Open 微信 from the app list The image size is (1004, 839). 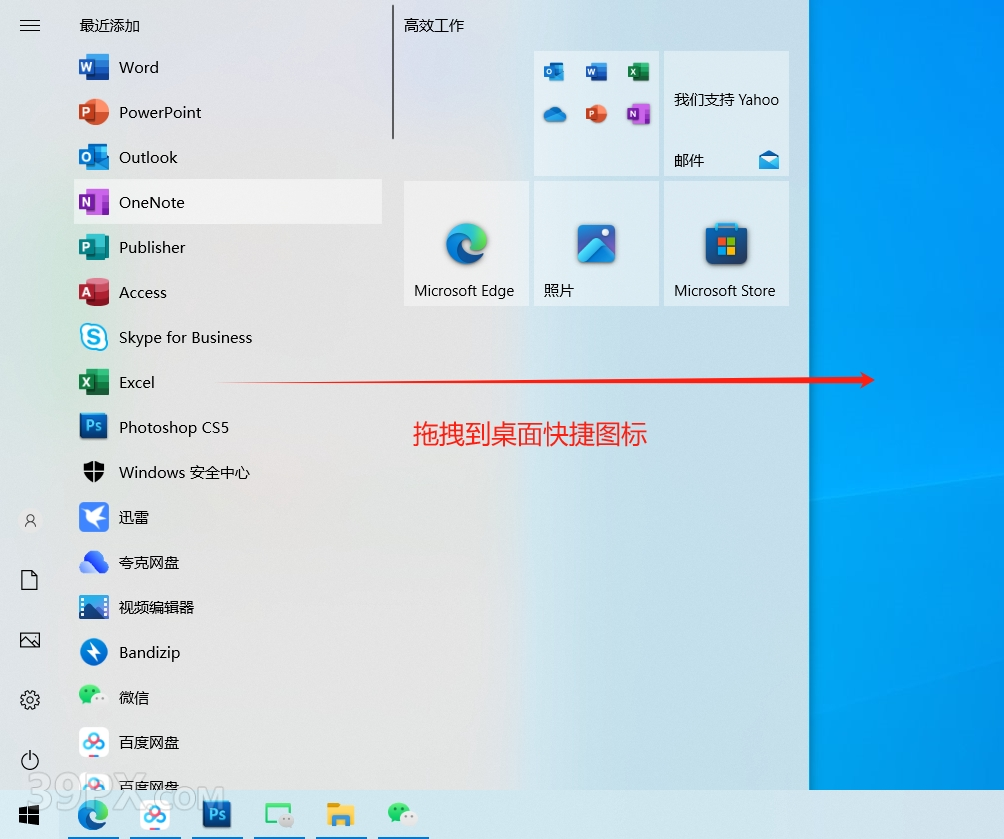227,697
